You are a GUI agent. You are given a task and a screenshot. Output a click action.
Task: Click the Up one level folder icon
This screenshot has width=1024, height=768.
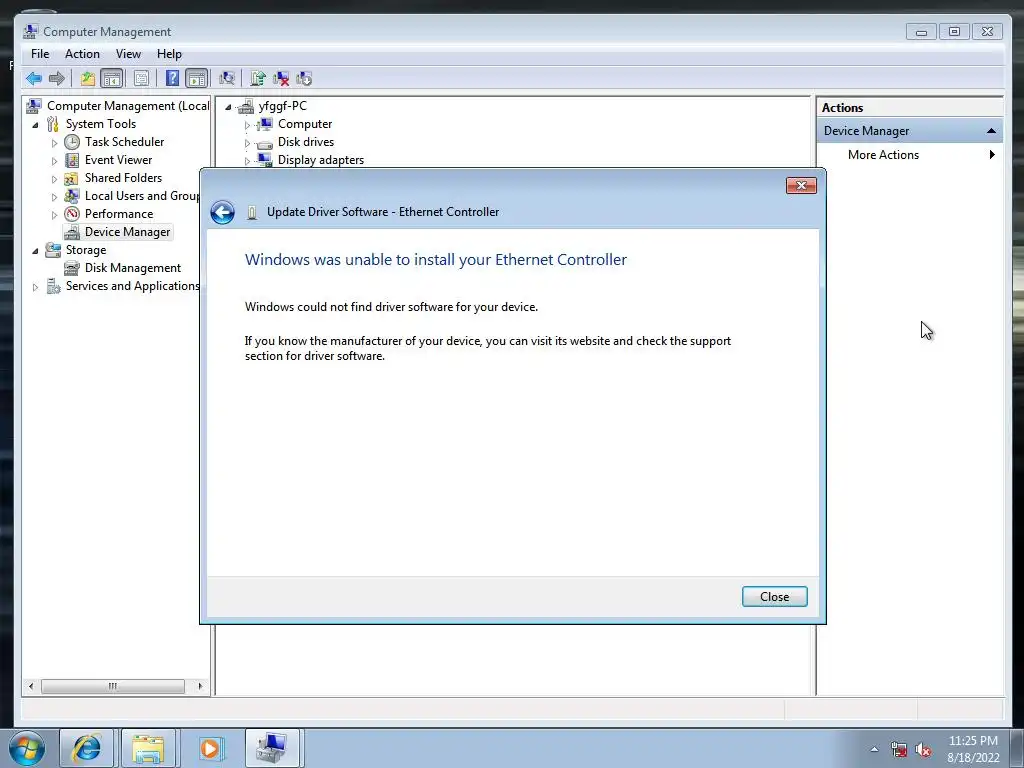[88, 79]
